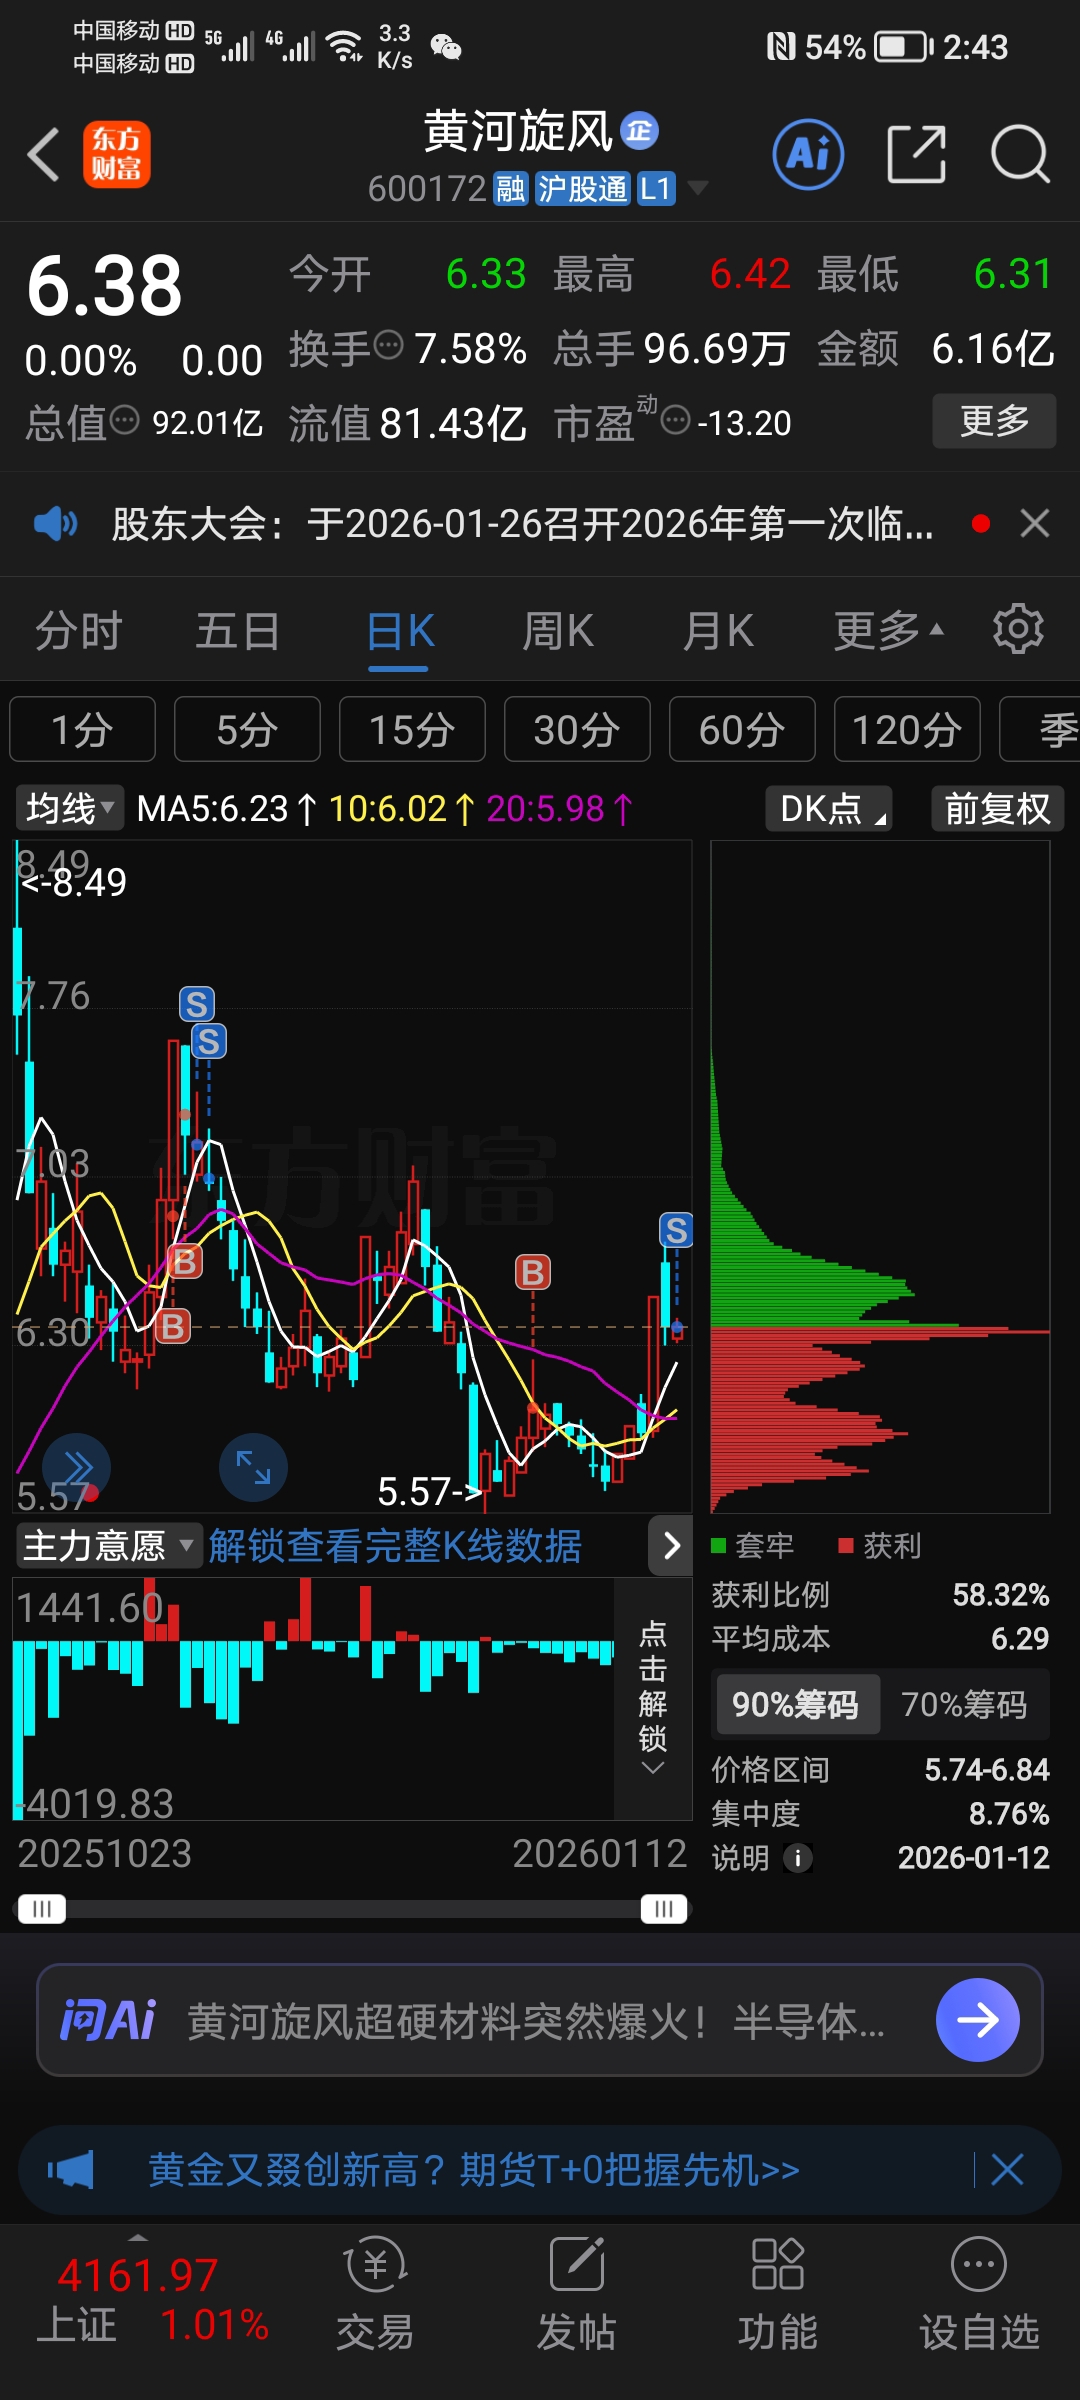Tap the megaphone icon in promo banner
The image size is (1080, 2400).
click(x=71, y=2169)
